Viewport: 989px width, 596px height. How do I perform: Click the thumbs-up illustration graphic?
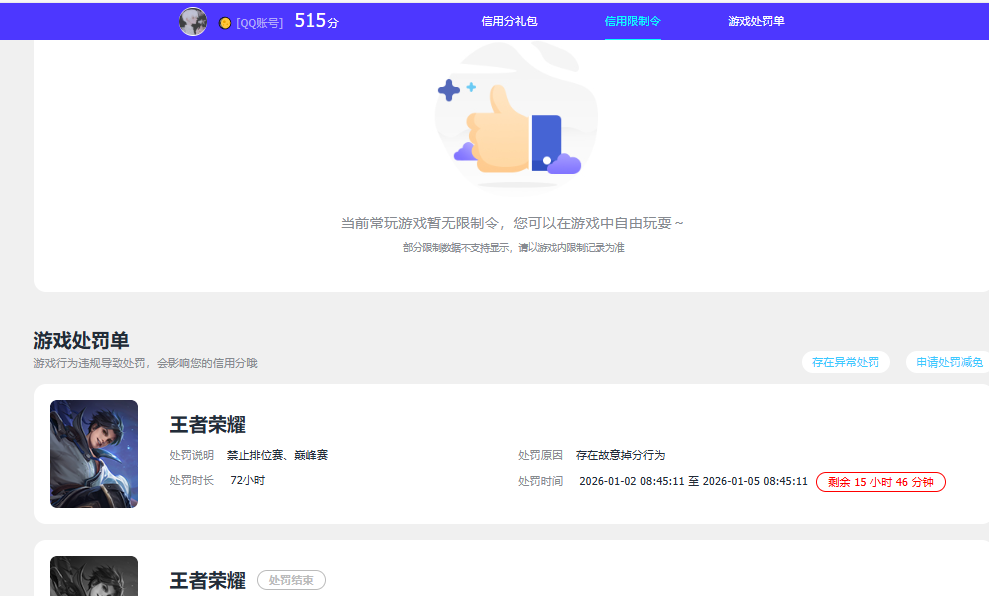click(x=516, y=123)
